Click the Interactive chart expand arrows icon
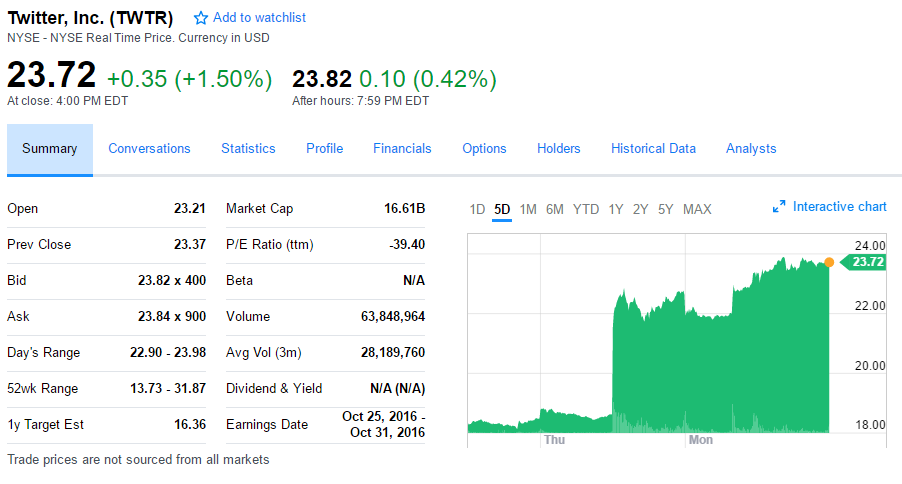902x484 pixels. coord(779,207)
